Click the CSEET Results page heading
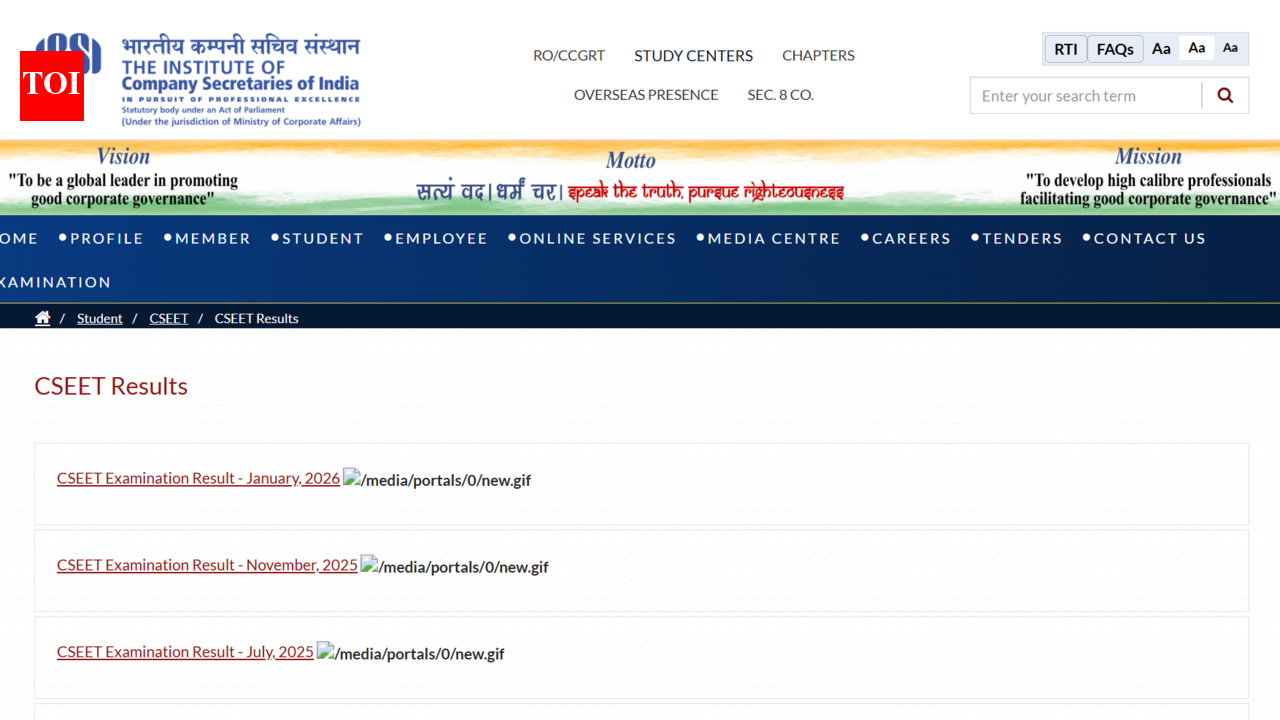This screenshot has height=720, width=1280. coord(111,386)
